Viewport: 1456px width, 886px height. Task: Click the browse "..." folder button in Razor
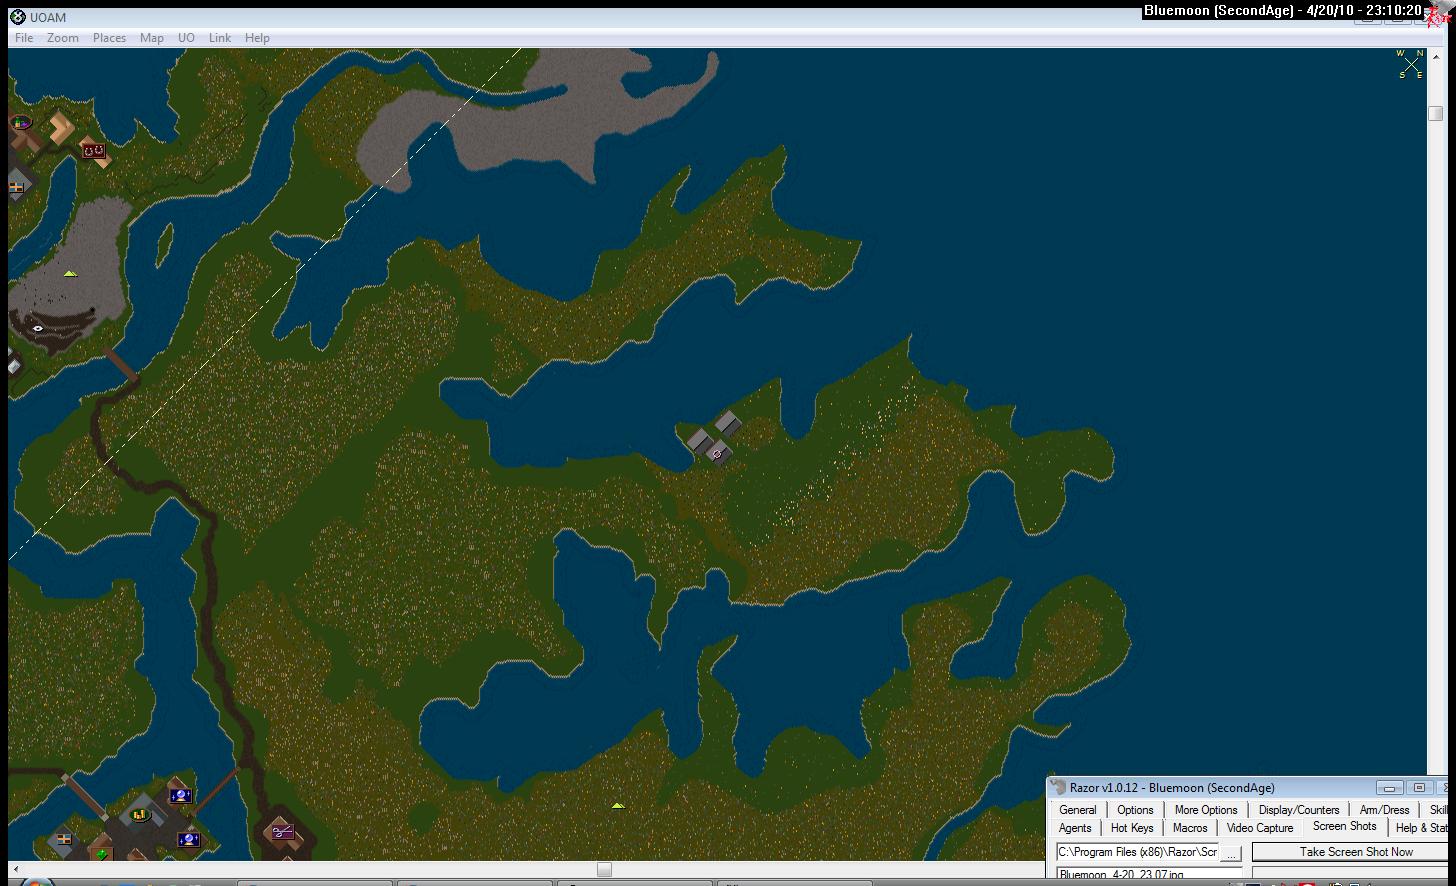[x=1231, y=853]
